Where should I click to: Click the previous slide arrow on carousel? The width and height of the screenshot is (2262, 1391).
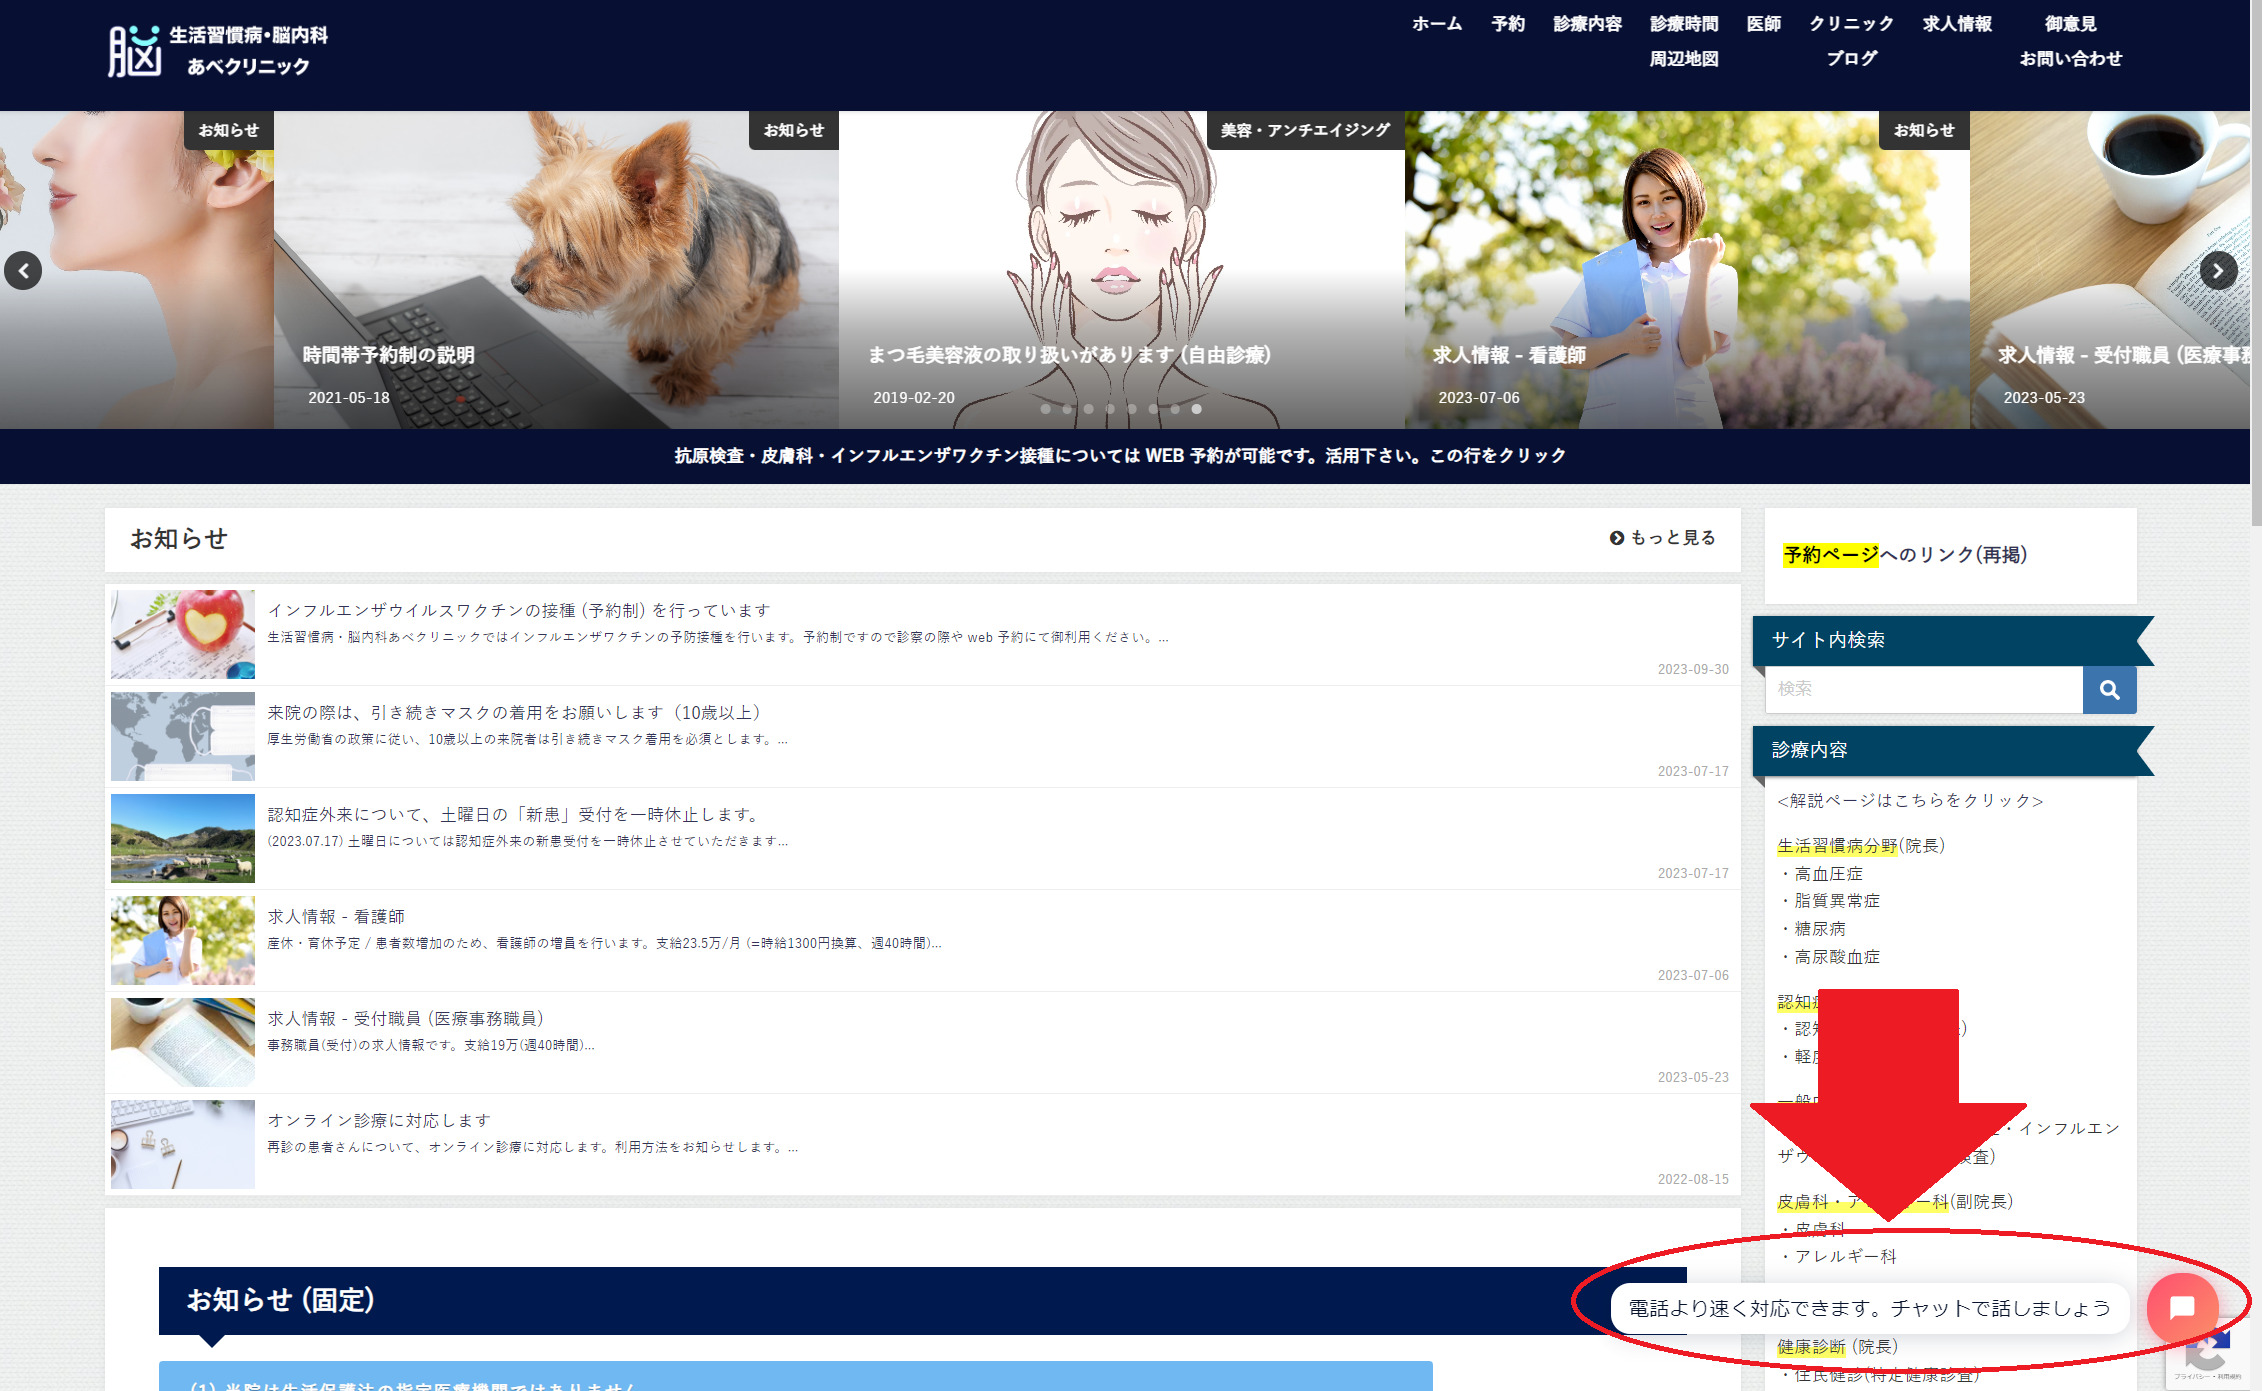tap(23, 271)
